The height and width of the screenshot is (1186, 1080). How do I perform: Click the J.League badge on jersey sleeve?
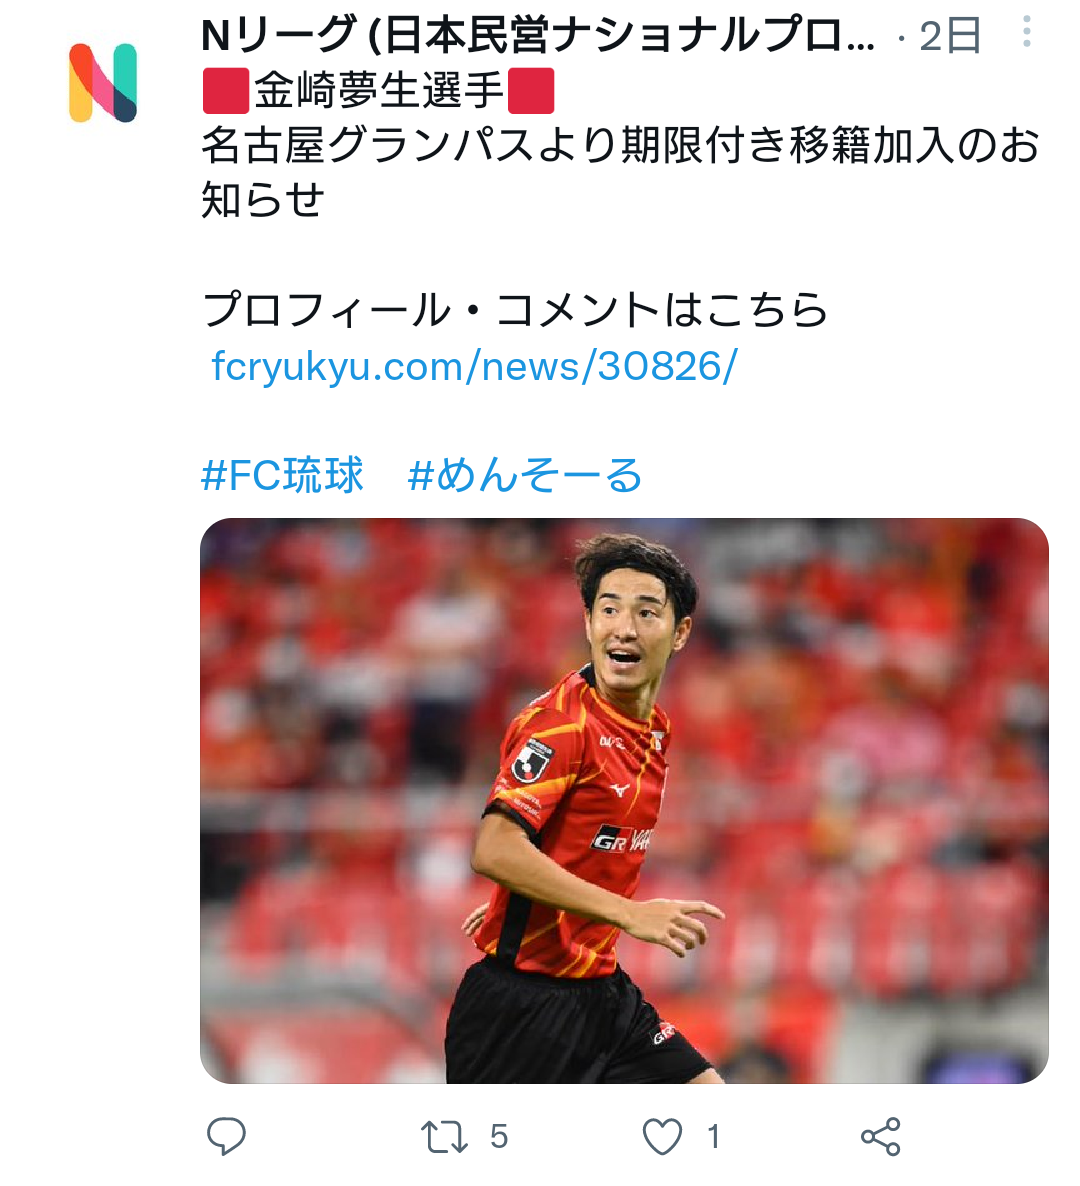(x=532, y=760)
